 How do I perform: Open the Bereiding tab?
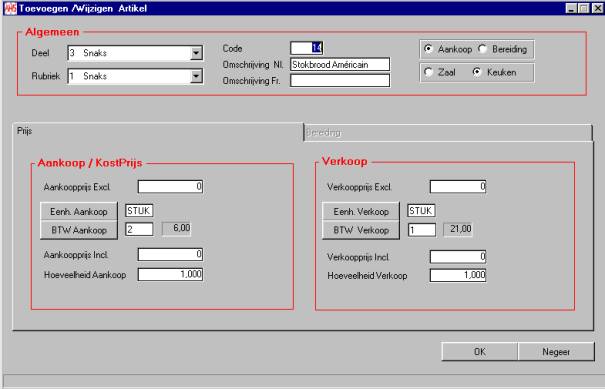click(x=448, y=133)
